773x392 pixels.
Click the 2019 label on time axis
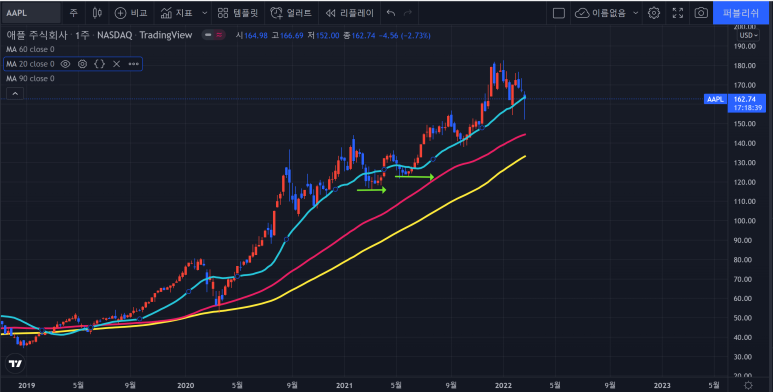coord(26,385)
